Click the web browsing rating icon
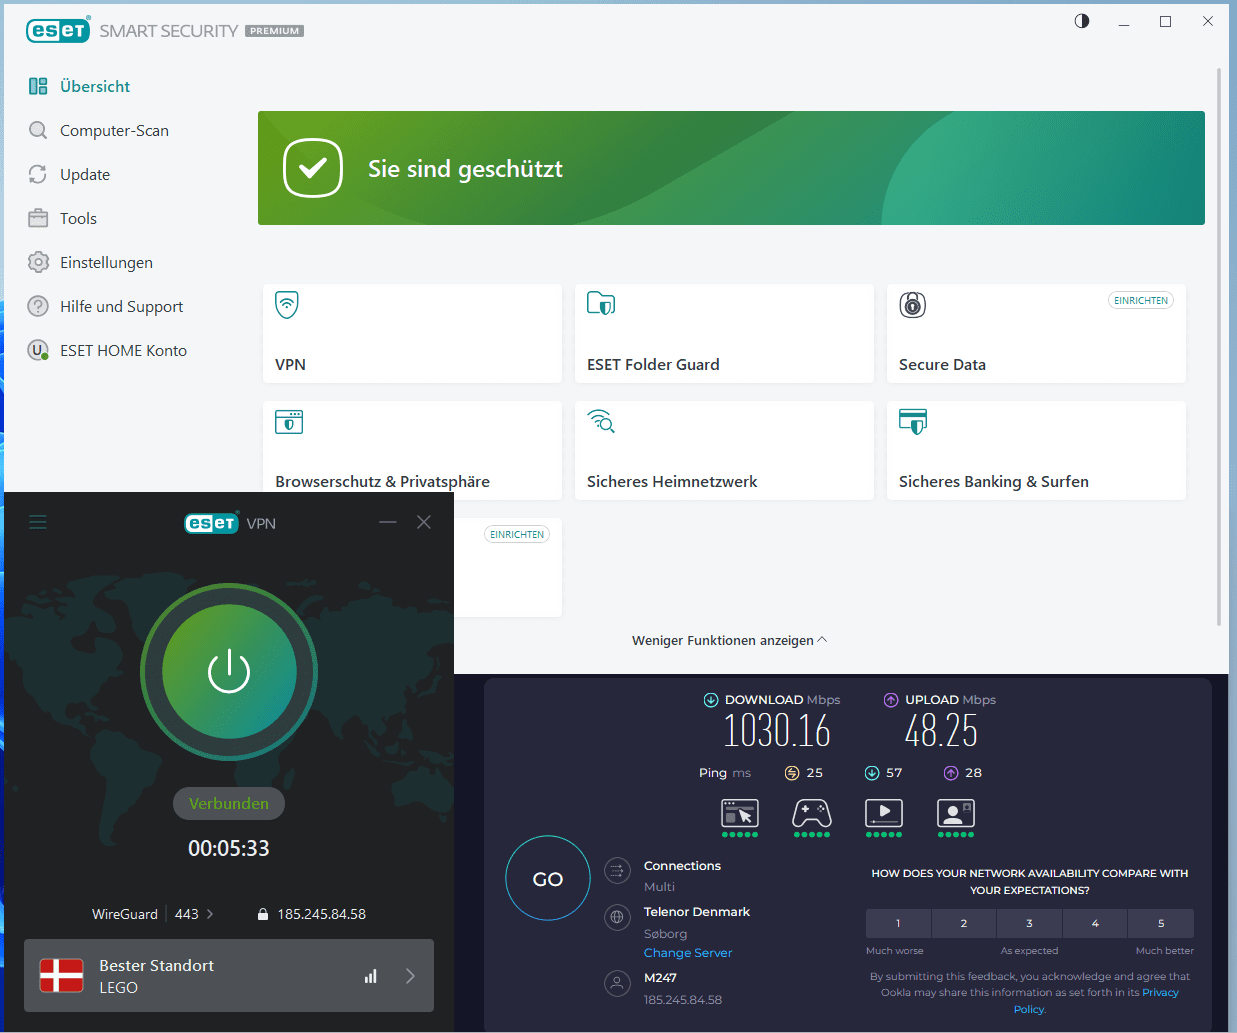Viewport: 1237px width, 1033px height. point(740,814)
